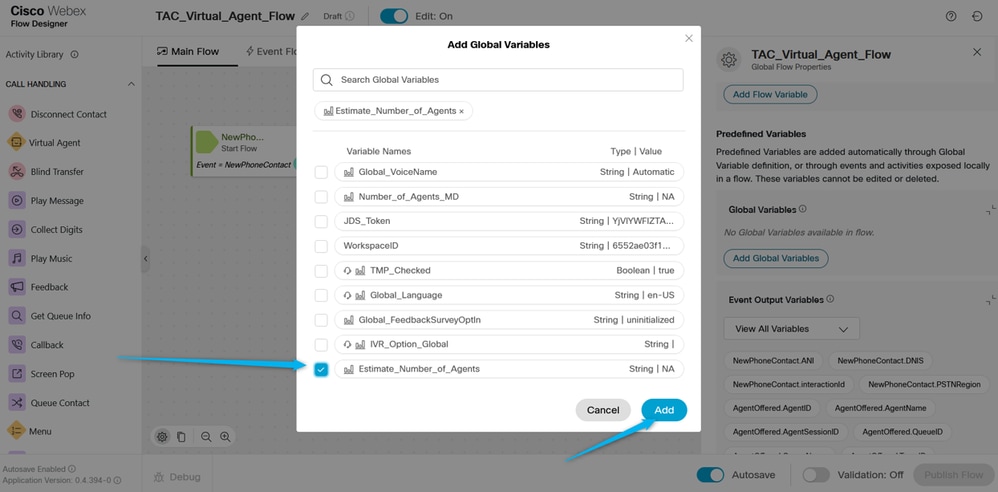The width and height of the screenshot is (998, 492).
Task: Toggle the Edit On switch
Action: click(394, 17)
